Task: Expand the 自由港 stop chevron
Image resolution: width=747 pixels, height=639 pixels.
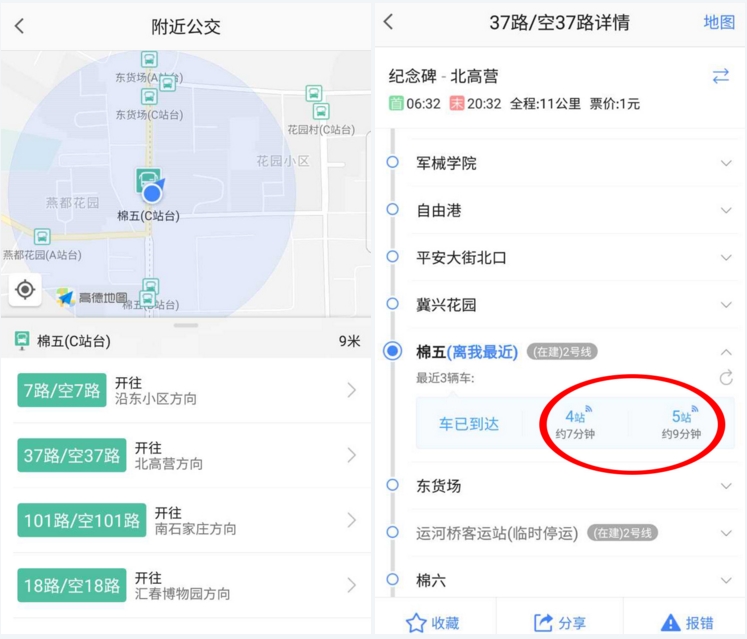Action: pyautogui.click(x=726, y=210)
